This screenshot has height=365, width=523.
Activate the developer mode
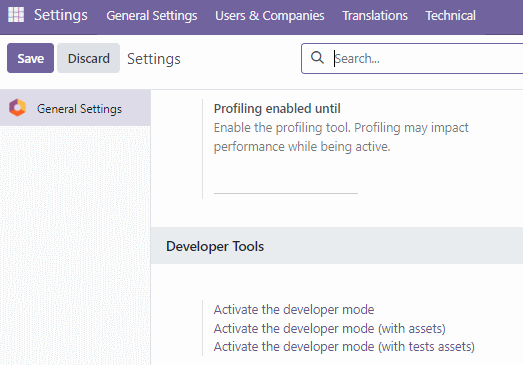[294, 310]
